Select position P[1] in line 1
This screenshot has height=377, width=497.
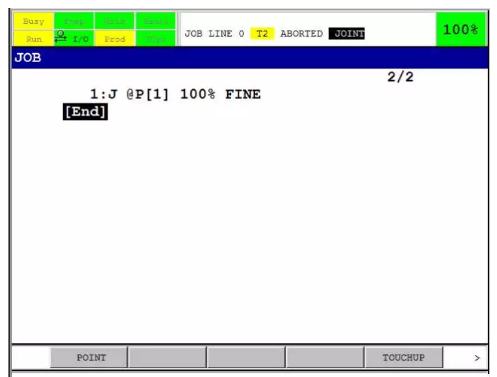(148, 94)
